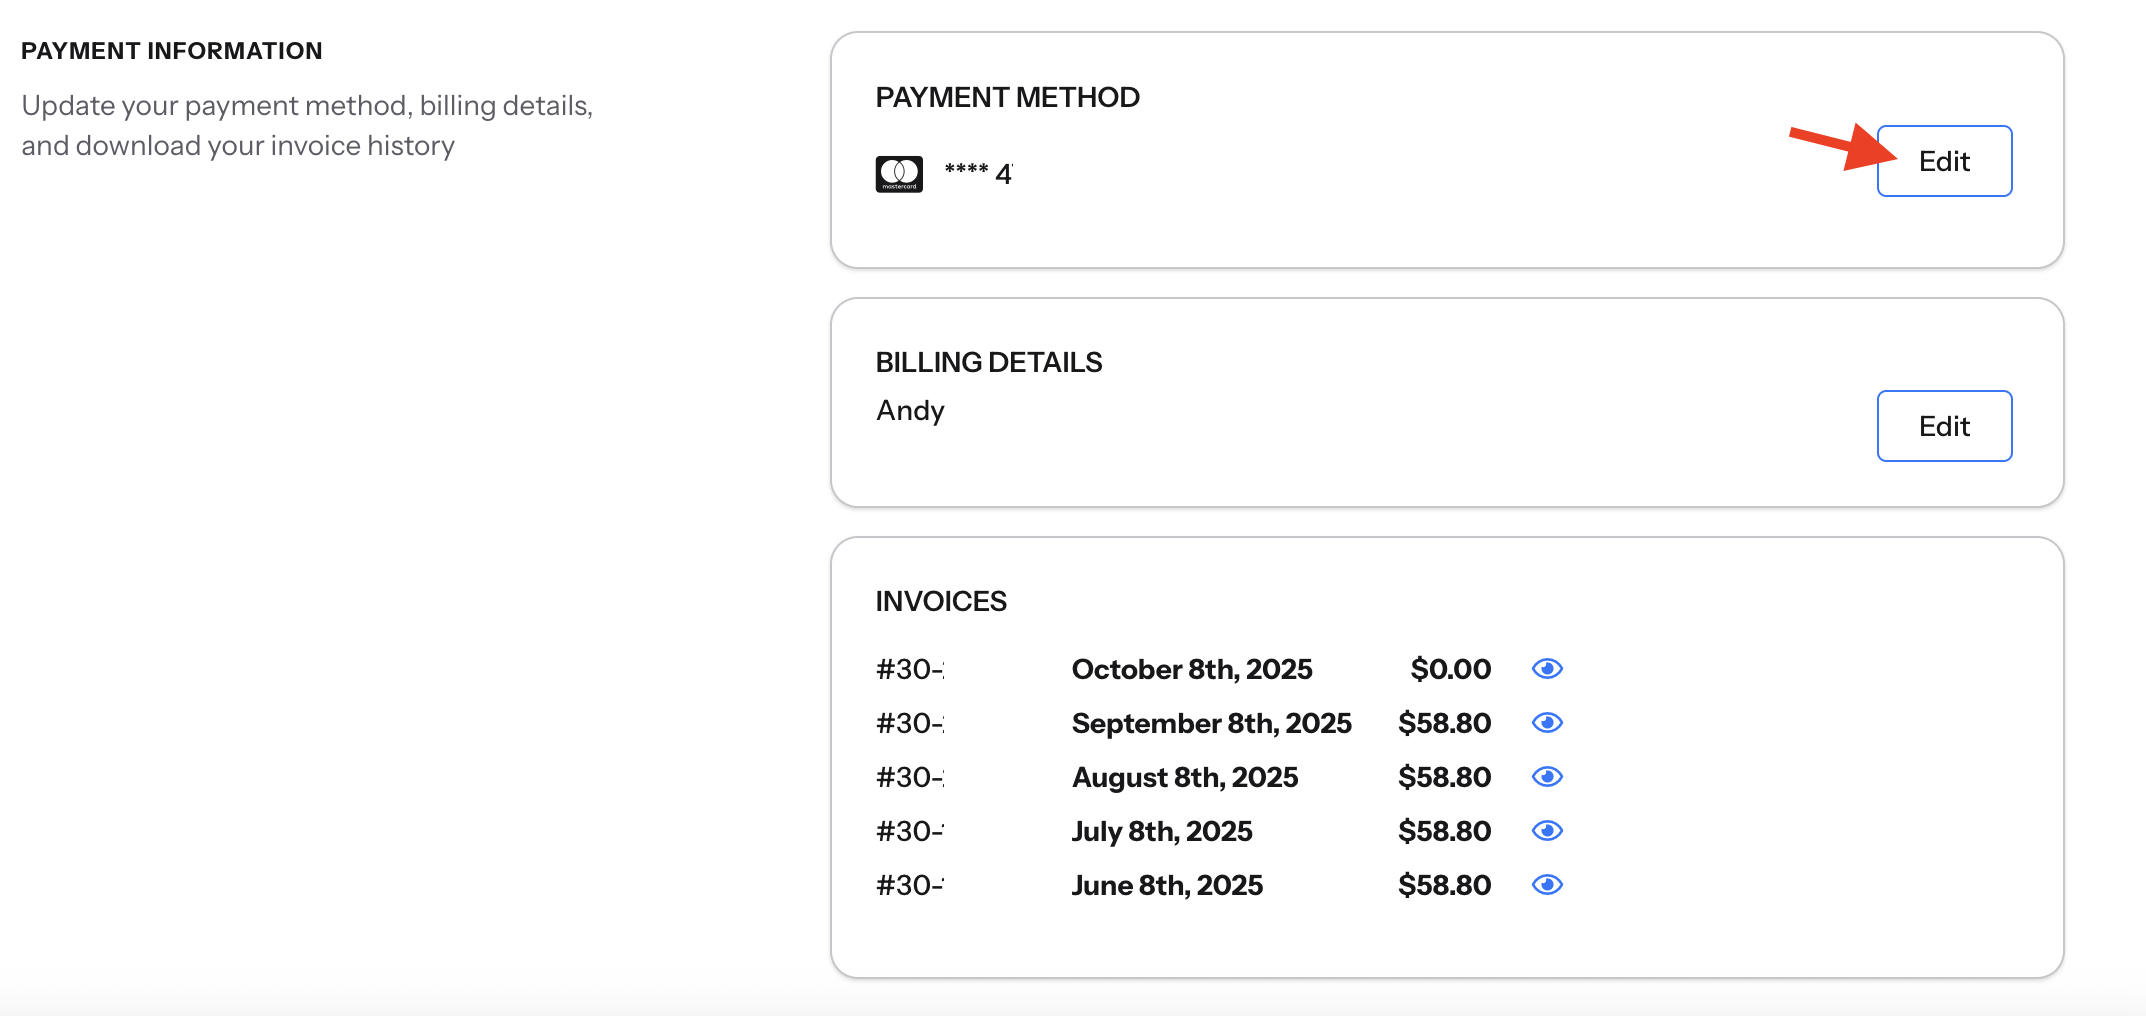Click the billing name Andy
Image resolution: width=2146 pixels, height=1016 pixels.
[x=910, y=411]
